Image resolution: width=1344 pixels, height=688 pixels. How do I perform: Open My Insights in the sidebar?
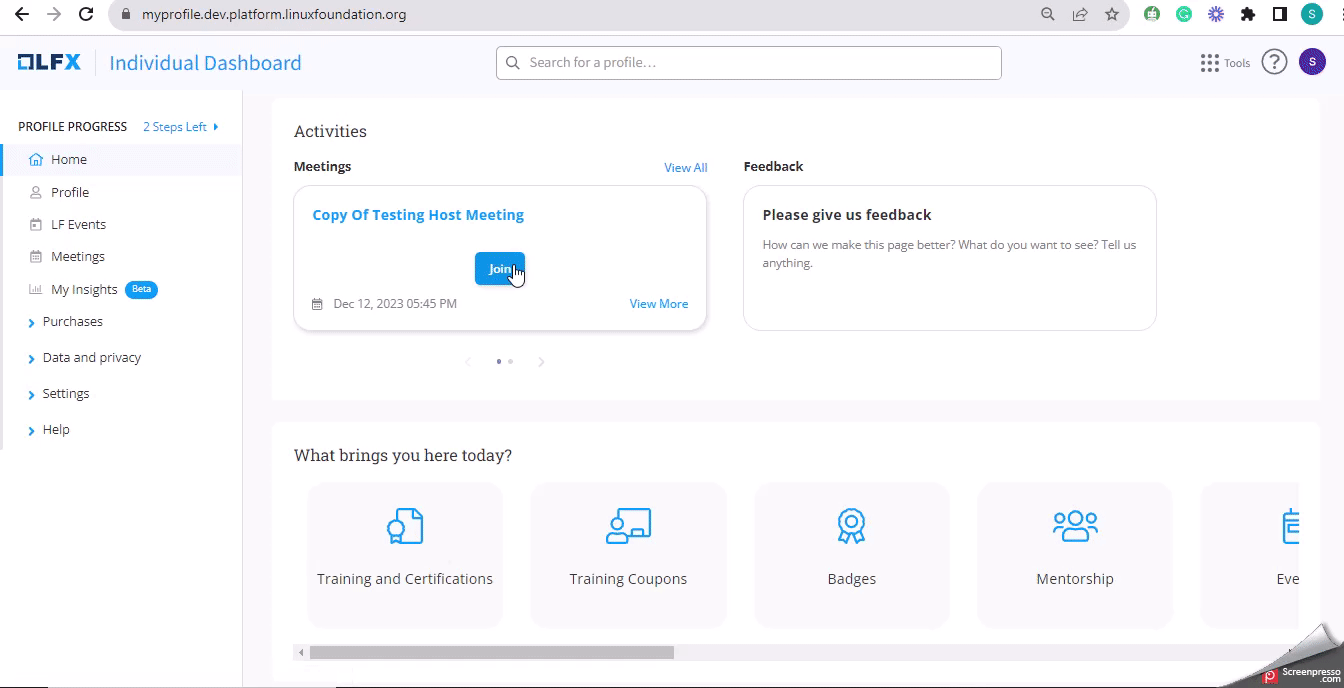pyautogui.click(x=84, y=290)
